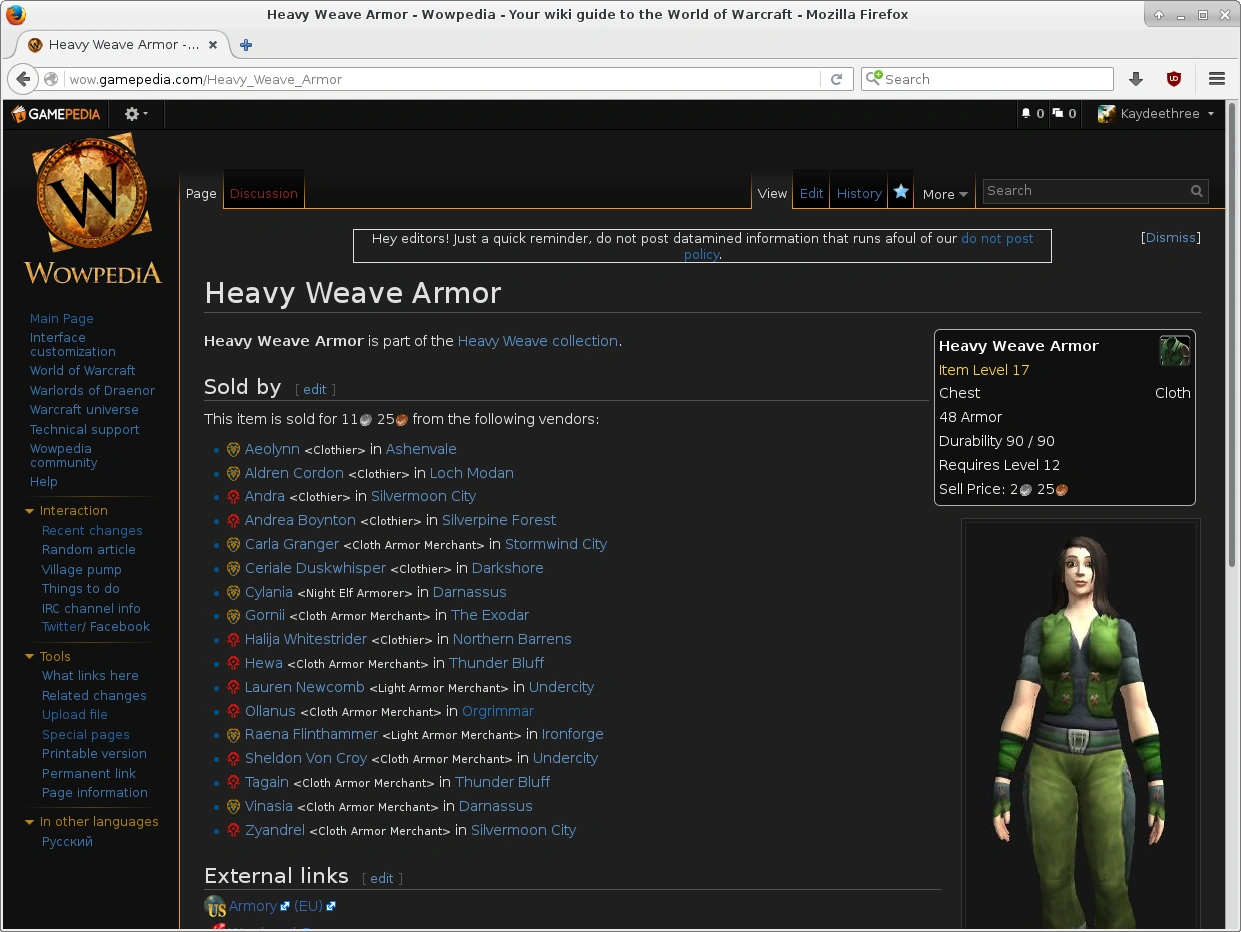Image resolution: width=1241 pixels, height=932 pixels.
Task: Dismiss the editor reminder notice
Action: coord(1171,238)
